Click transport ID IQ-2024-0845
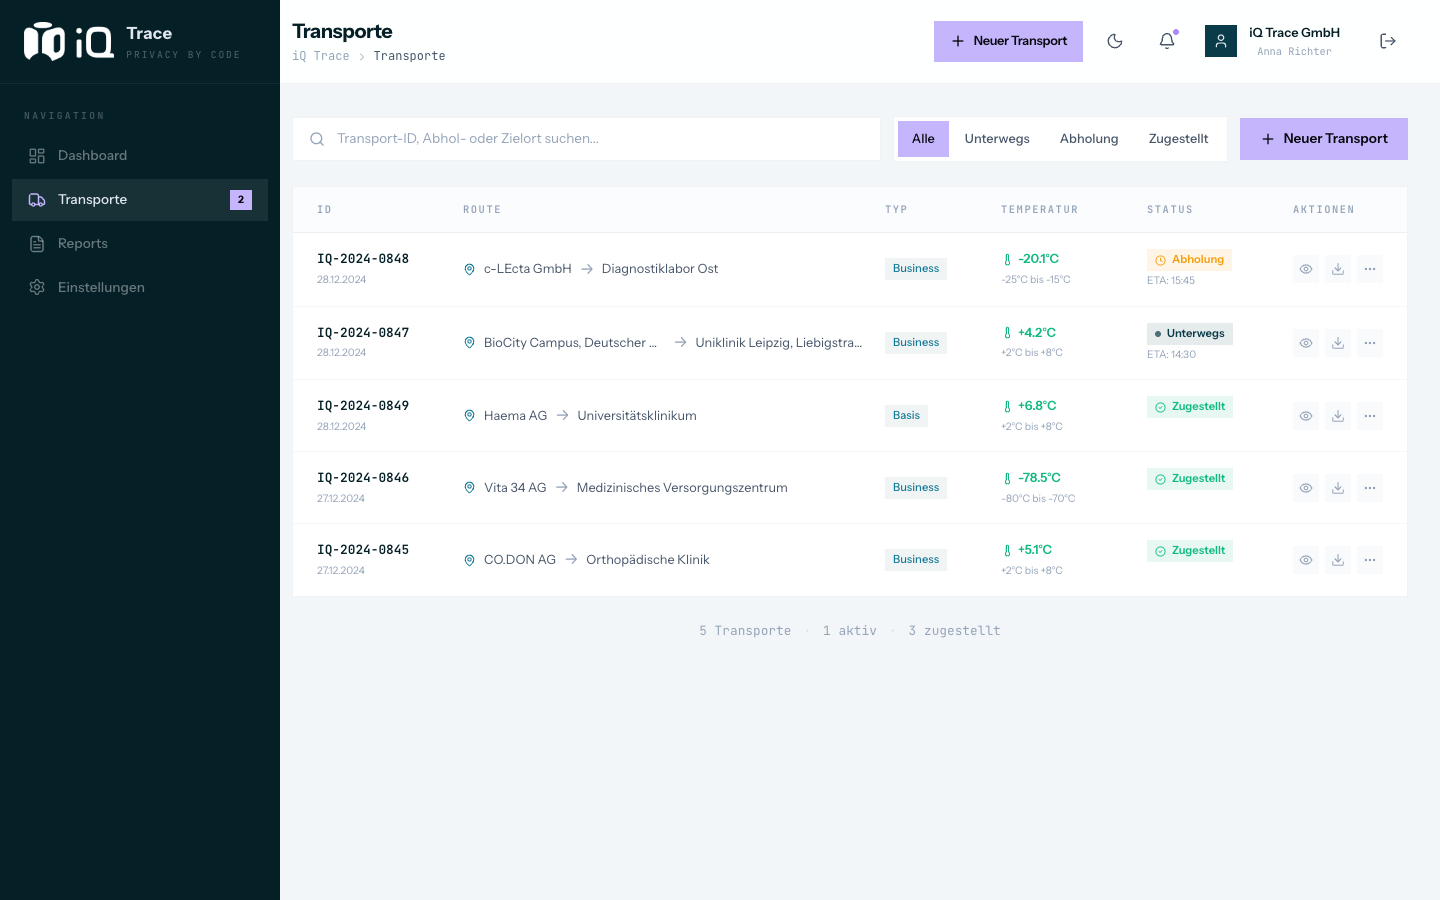The width and height of the screenshot is (1440, 900). [363, 550]
